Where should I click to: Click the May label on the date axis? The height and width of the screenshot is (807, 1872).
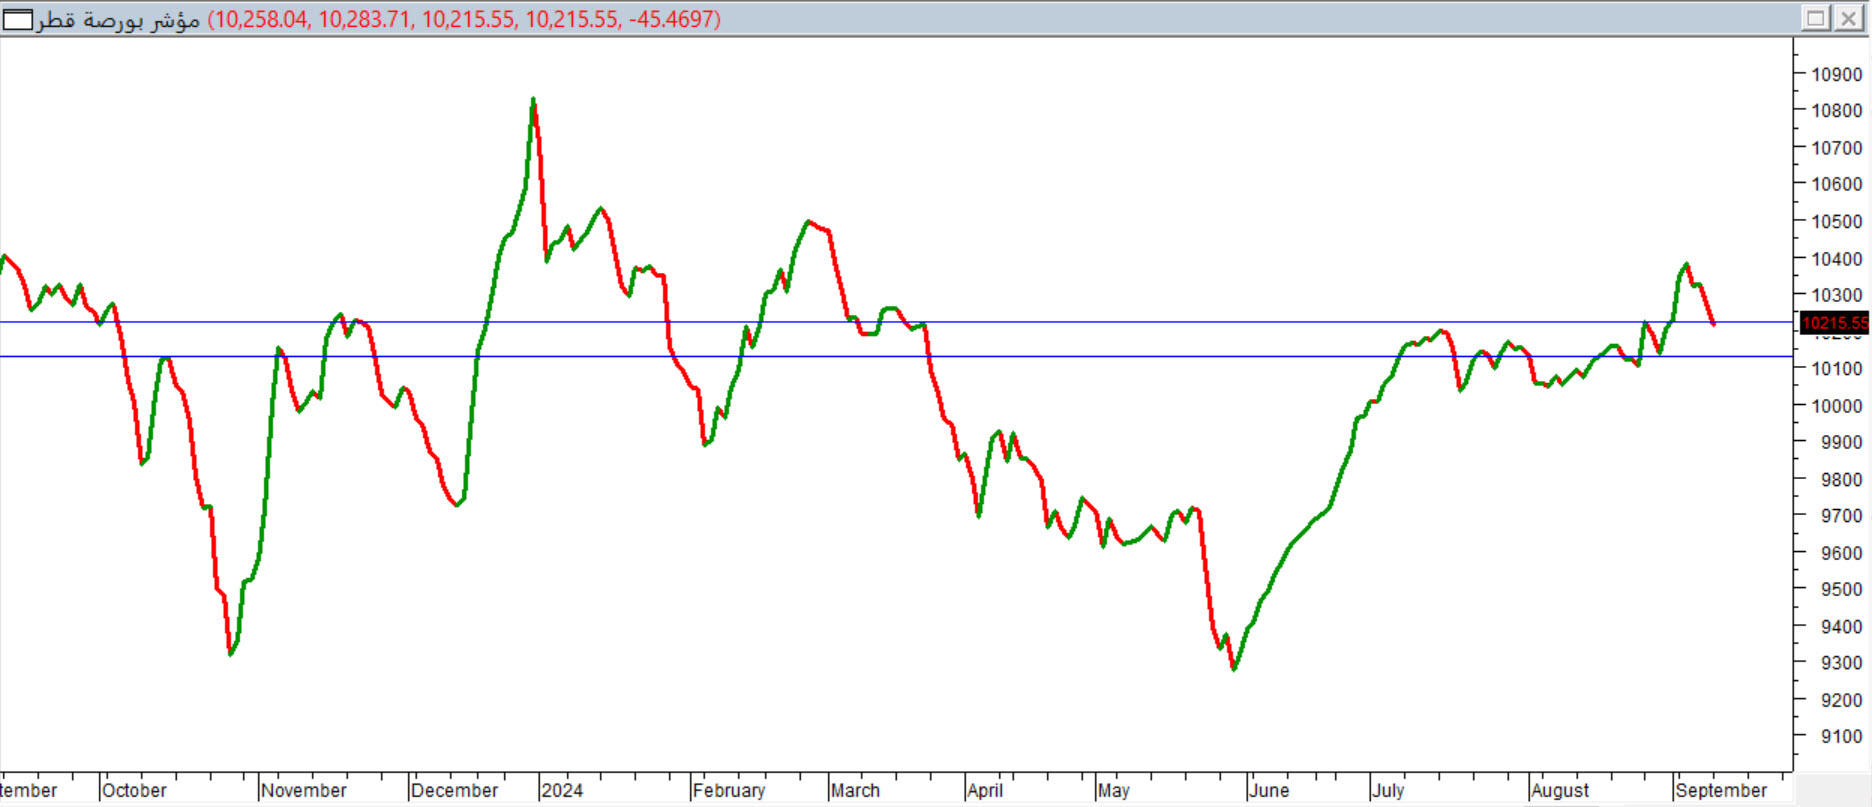(1114, 790)
